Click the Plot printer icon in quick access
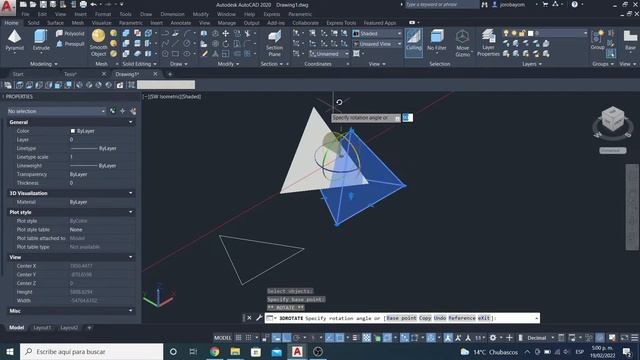This screenshot has height=360, width=640. 83,4
